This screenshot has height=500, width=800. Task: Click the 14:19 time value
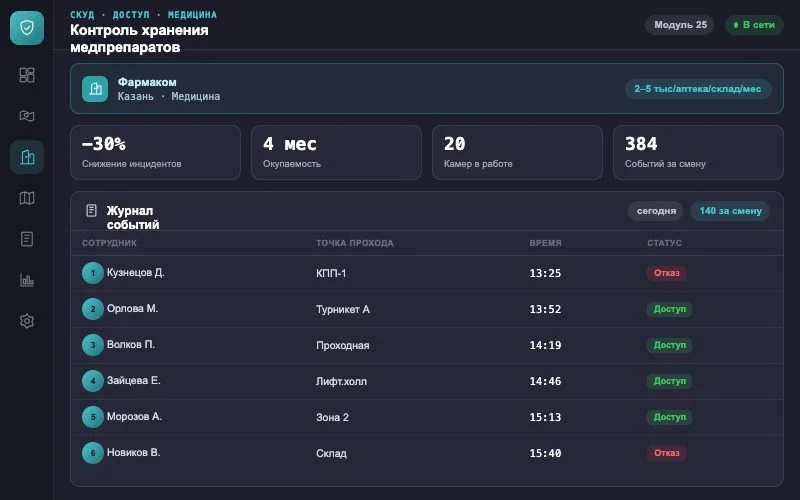545,345
